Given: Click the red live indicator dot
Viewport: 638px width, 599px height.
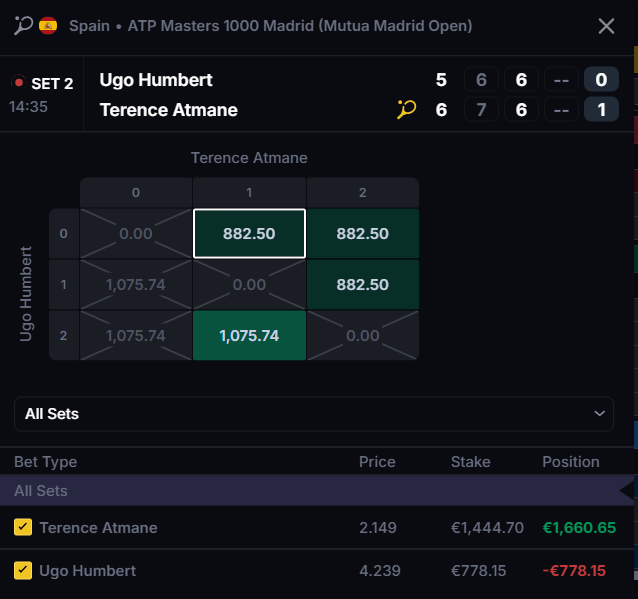Looking at the screenshot, I should pos(18,82).
